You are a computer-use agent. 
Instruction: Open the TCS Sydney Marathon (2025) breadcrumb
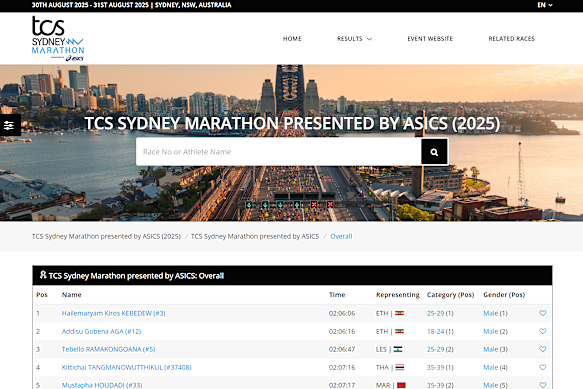(x=106, y=237)
